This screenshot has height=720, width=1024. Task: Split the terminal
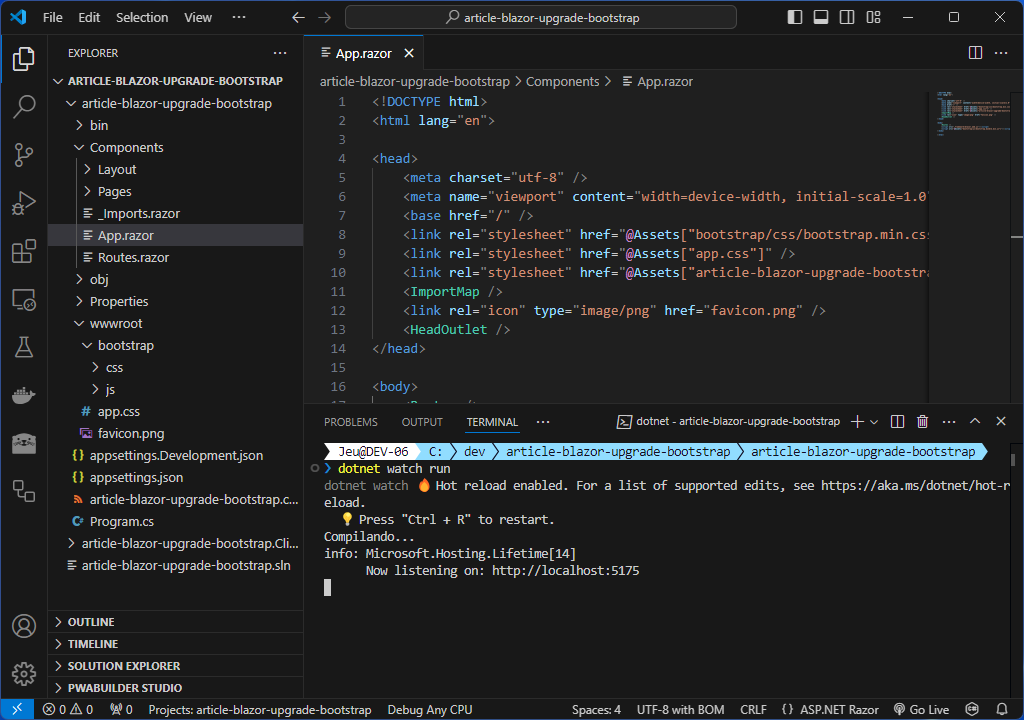tap(897, 422)
